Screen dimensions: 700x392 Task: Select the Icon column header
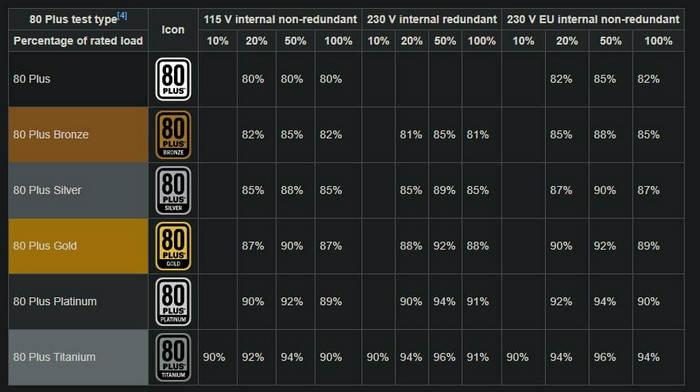(x=173, y=30)
